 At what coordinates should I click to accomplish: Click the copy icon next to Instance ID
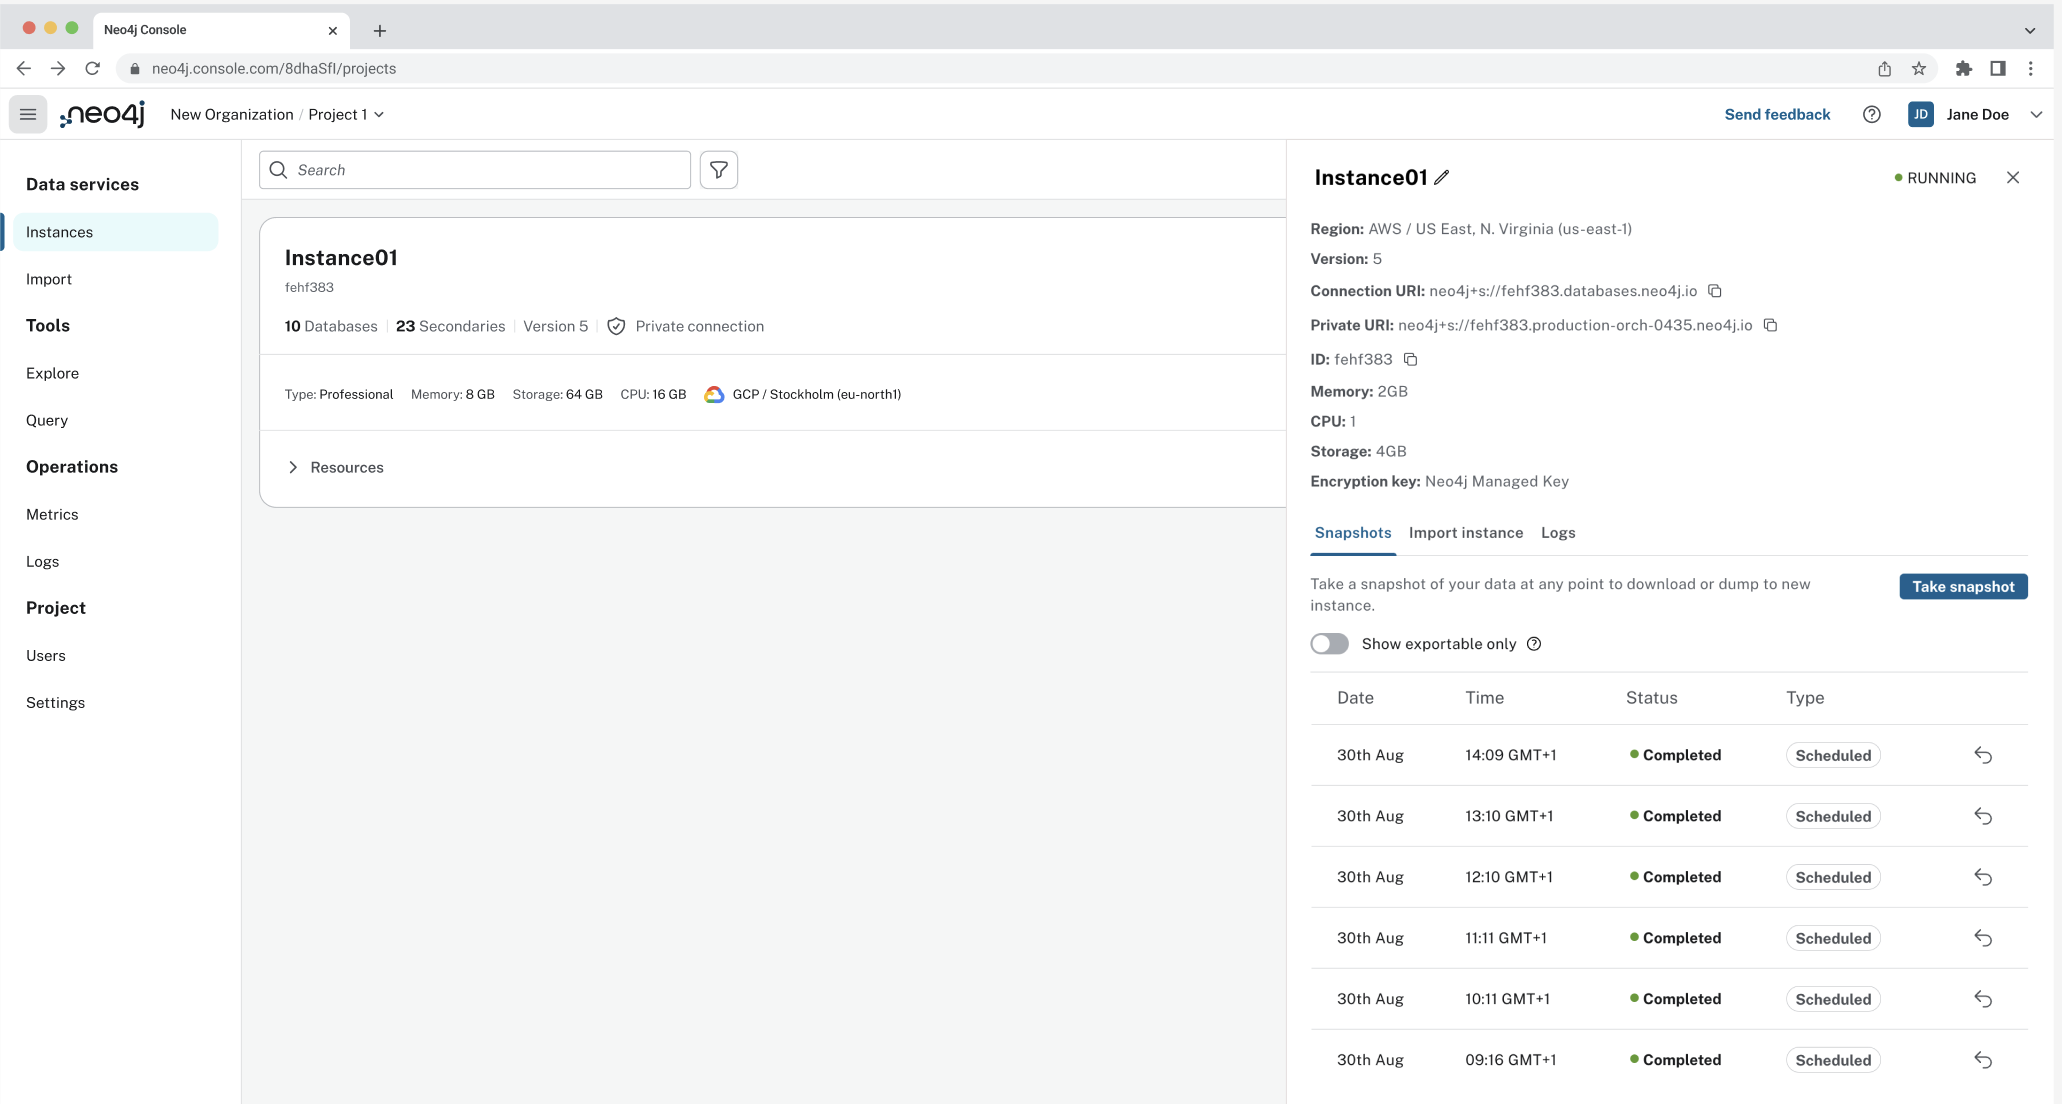[x=1410, y=358]
